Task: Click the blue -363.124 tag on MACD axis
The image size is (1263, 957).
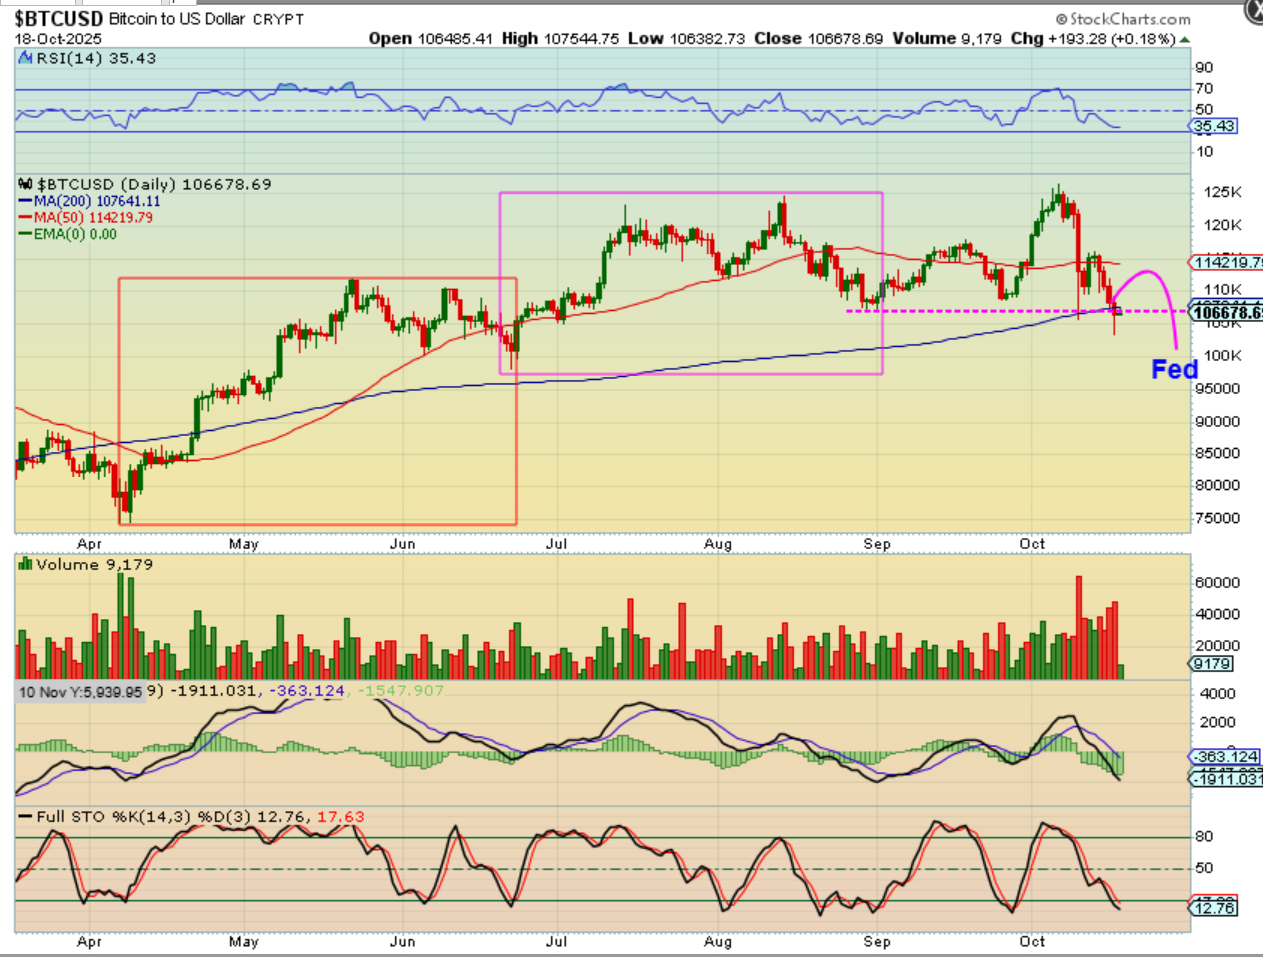Action: click(x=1226, y=757)
